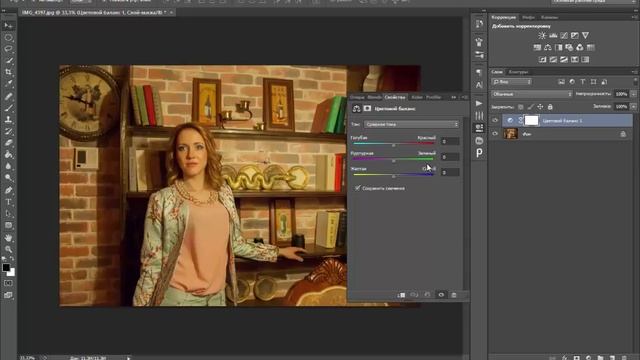This screenshot has height=360, width=640.
Task: Open the status bar info arrow
Action: (x=129, y=358)
